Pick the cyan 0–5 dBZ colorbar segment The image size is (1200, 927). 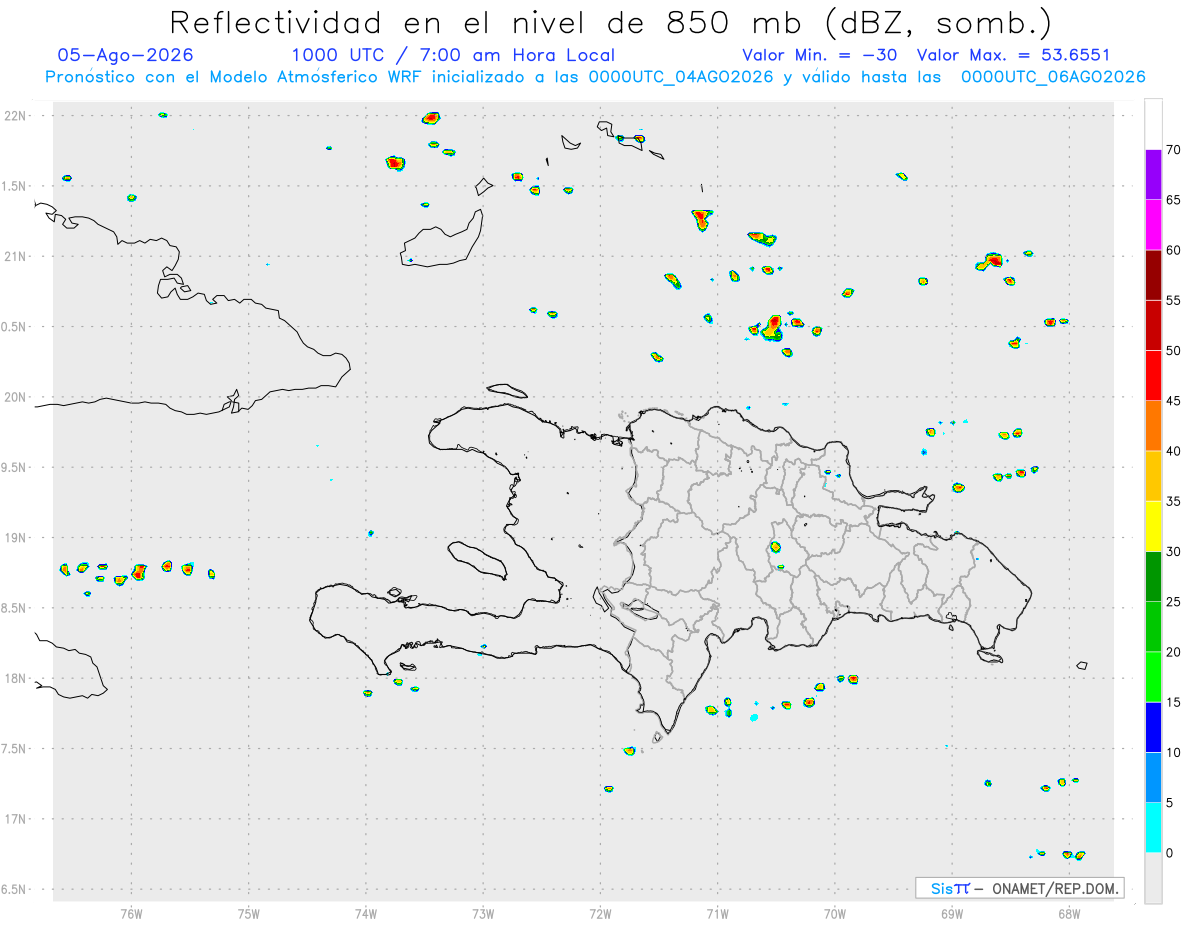click(1153, 828)
